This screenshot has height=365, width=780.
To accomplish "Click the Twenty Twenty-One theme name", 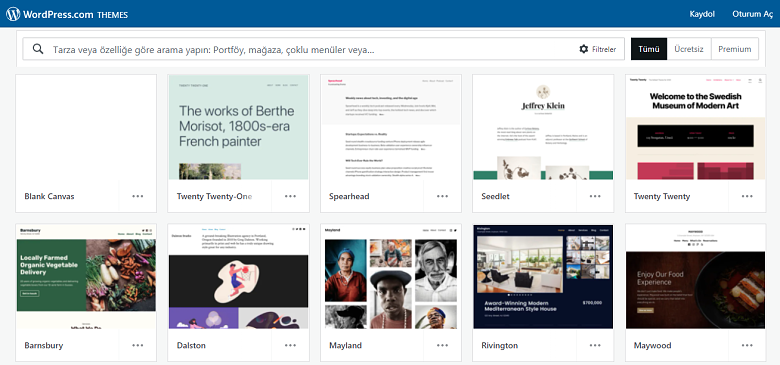I will (214, 196).
